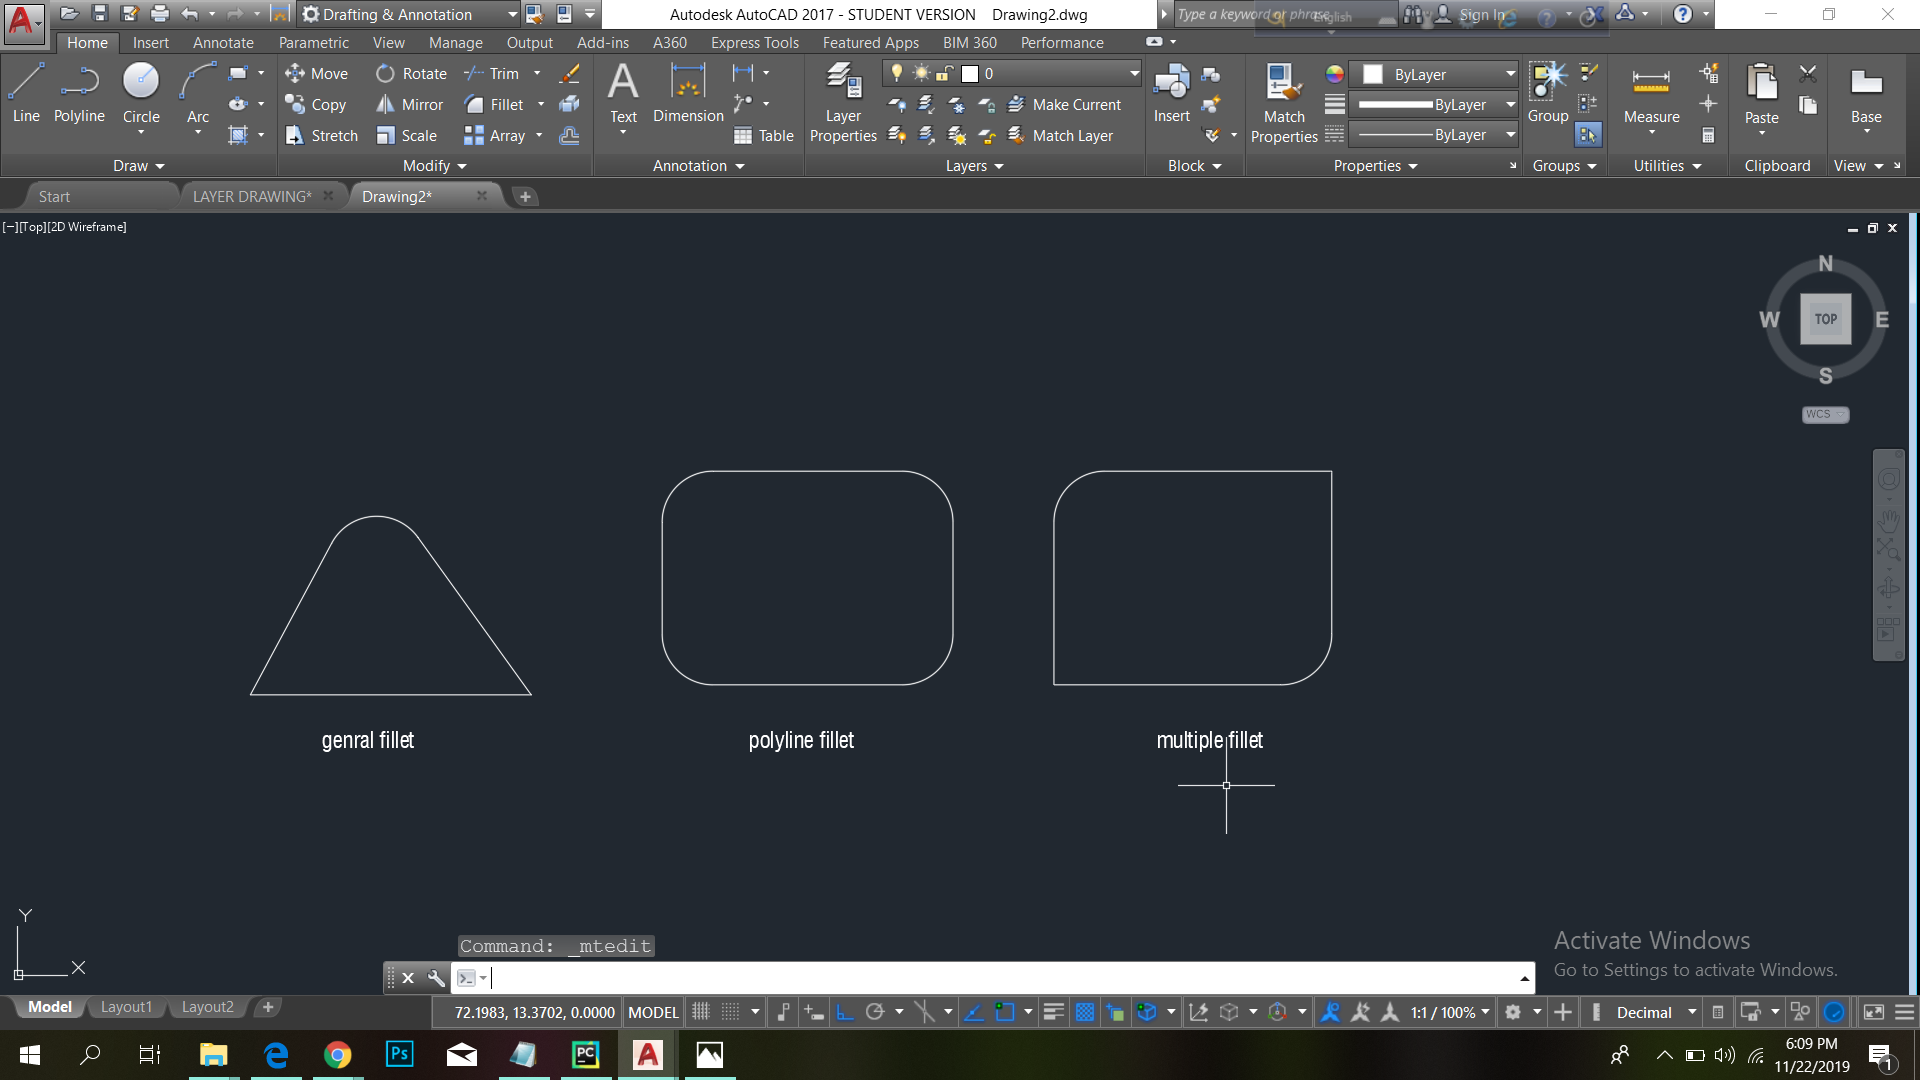Click the Measure utility

(1651, 96)
